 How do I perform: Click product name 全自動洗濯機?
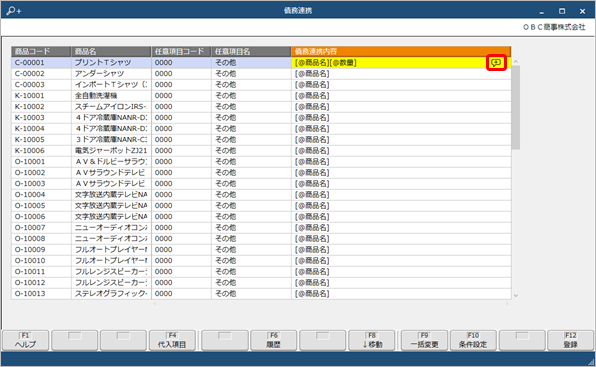coord(111,96)
